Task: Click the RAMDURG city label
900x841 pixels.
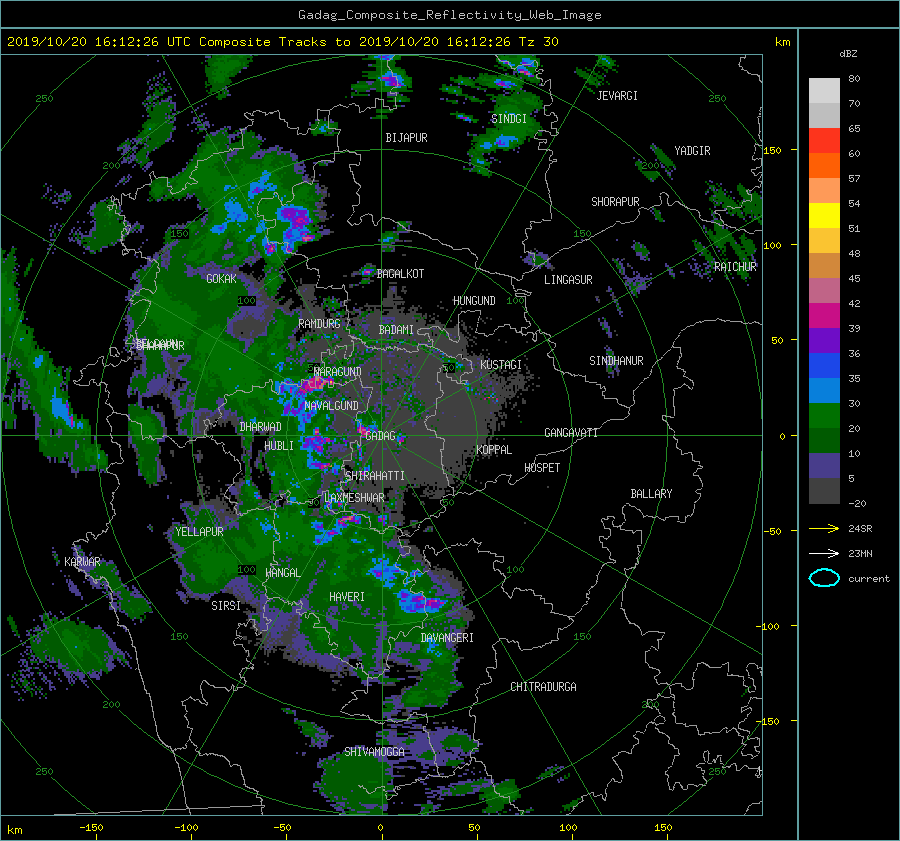Action: [x=319, y=324]
